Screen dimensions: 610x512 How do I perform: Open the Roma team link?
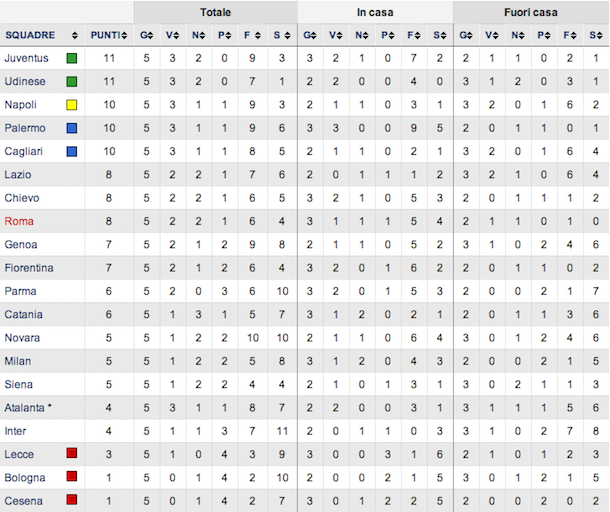(19, 221)
